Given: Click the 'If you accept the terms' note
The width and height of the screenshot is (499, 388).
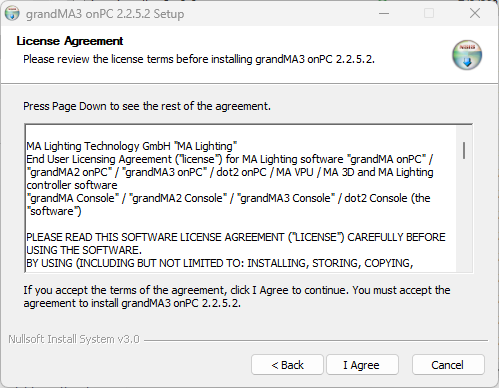Looking at the screenshot, I should point(237,296).
